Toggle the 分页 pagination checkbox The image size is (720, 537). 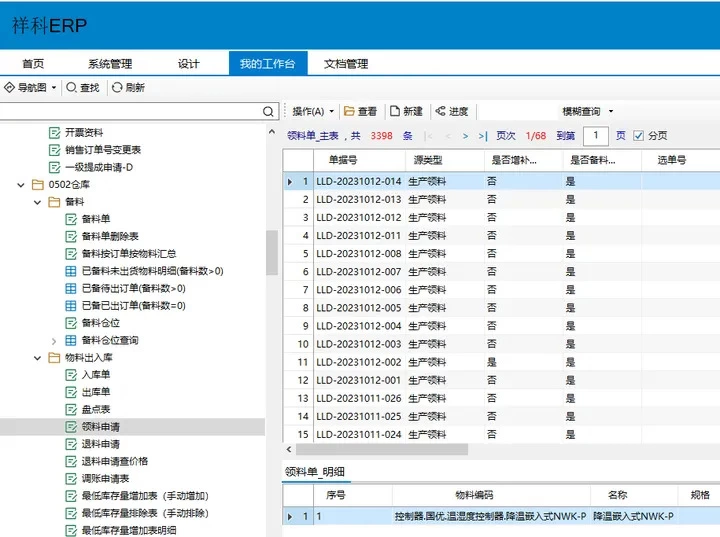point(639,136)
